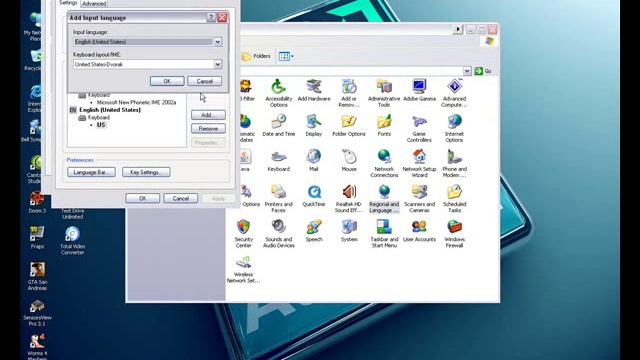Viewport: 640px width, 360px height.
Task: Open QuickTime icon
Action: coord(313,196)
